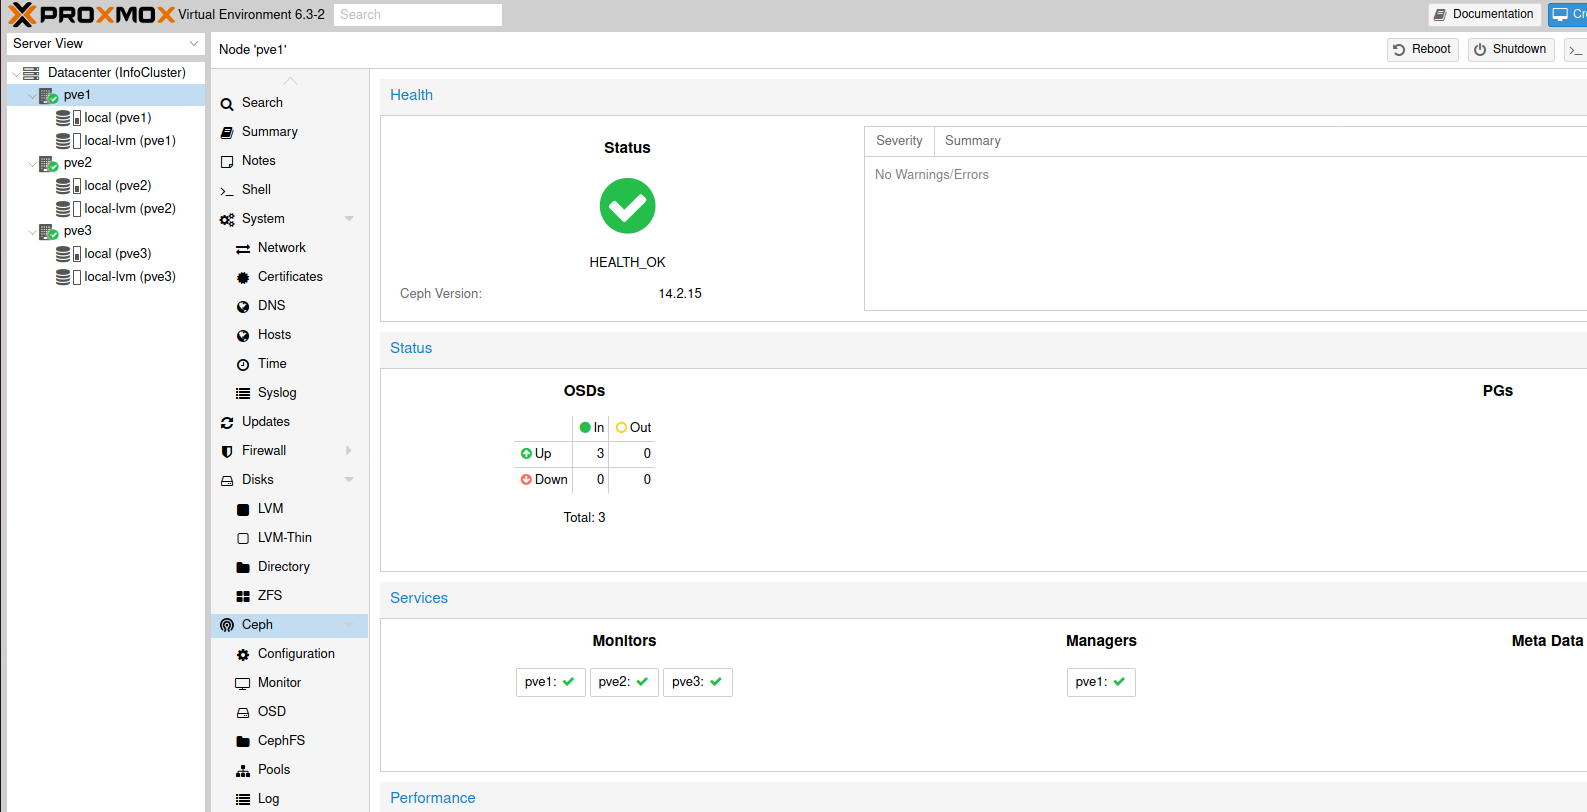
Task: Click the Shutdown button
Action: (1510, 49)
